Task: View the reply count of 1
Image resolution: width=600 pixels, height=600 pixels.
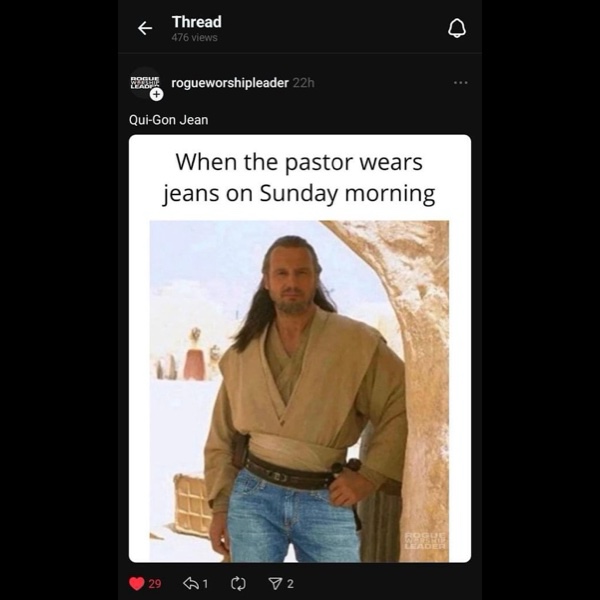Action: tap(205, 584)
